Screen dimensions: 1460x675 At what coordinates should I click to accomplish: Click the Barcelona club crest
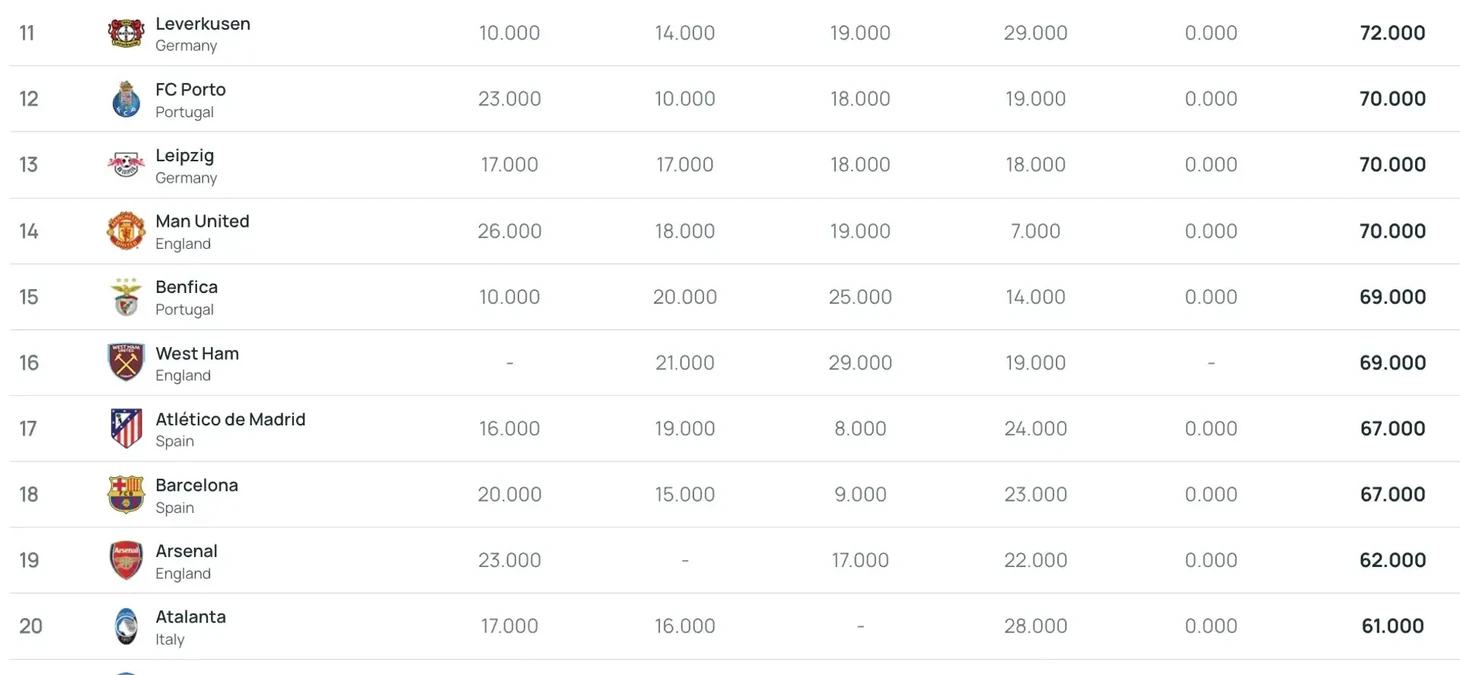126,495
